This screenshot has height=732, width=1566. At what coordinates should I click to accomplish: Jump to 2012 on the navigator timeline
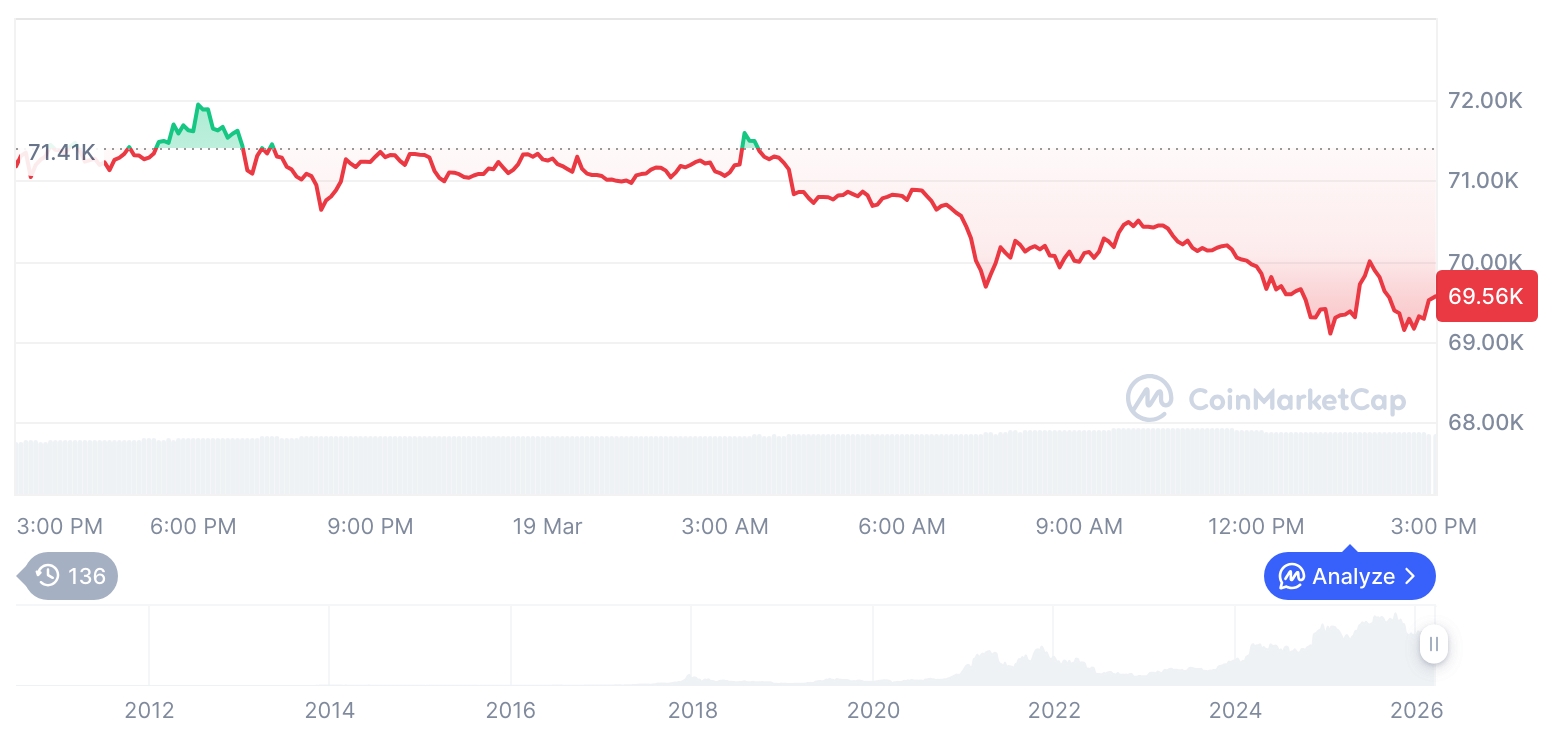tap(149, 711)
